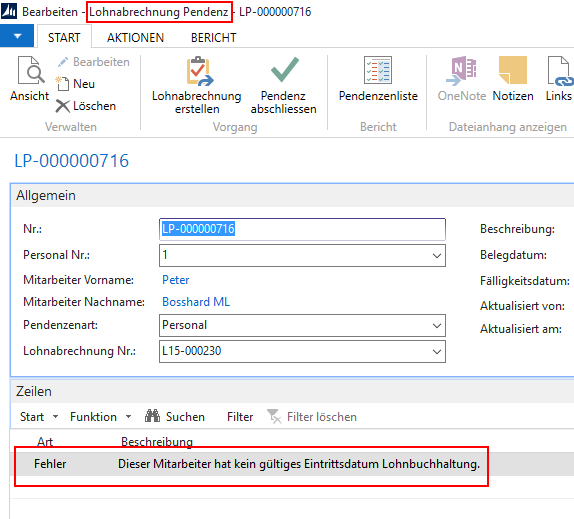This screenshot has width=574, height=519.
Task: Click the Bosshard ML last name link
Action: pos(196,302)
